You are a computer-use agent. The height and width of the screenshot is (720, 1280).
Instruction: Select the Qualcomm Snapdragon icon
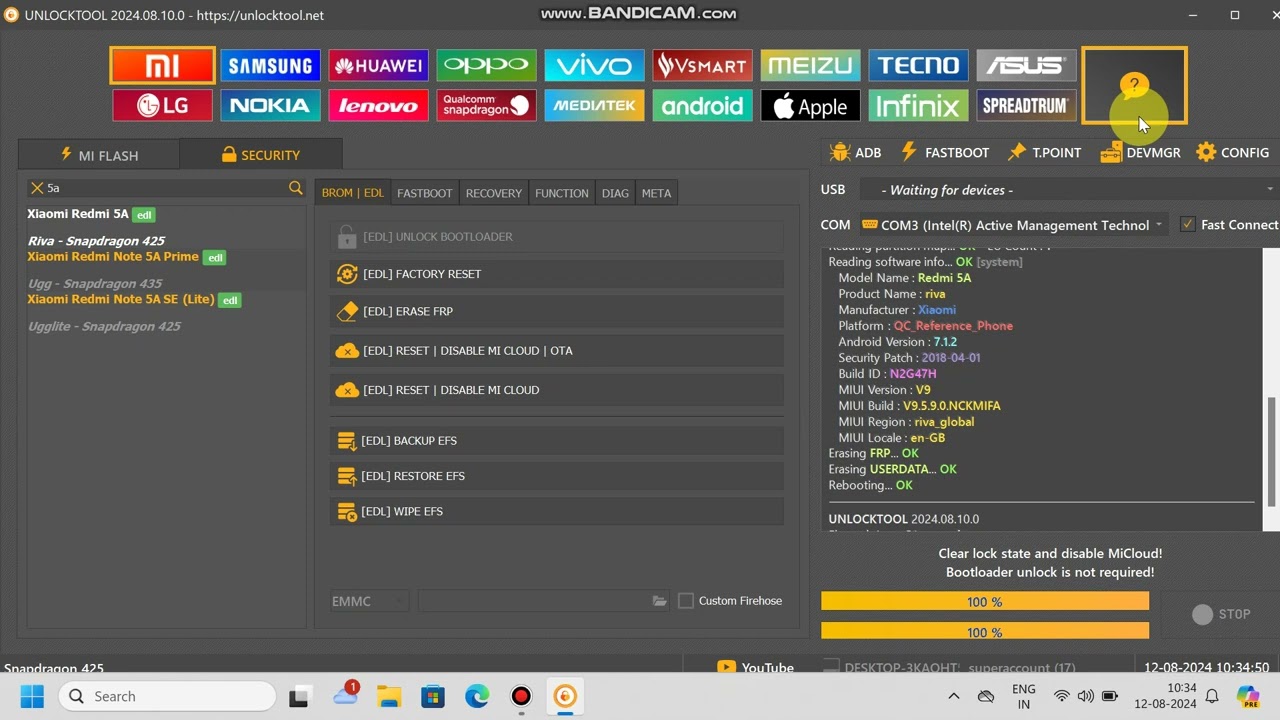pyautogui.click(x=486, y=105)
